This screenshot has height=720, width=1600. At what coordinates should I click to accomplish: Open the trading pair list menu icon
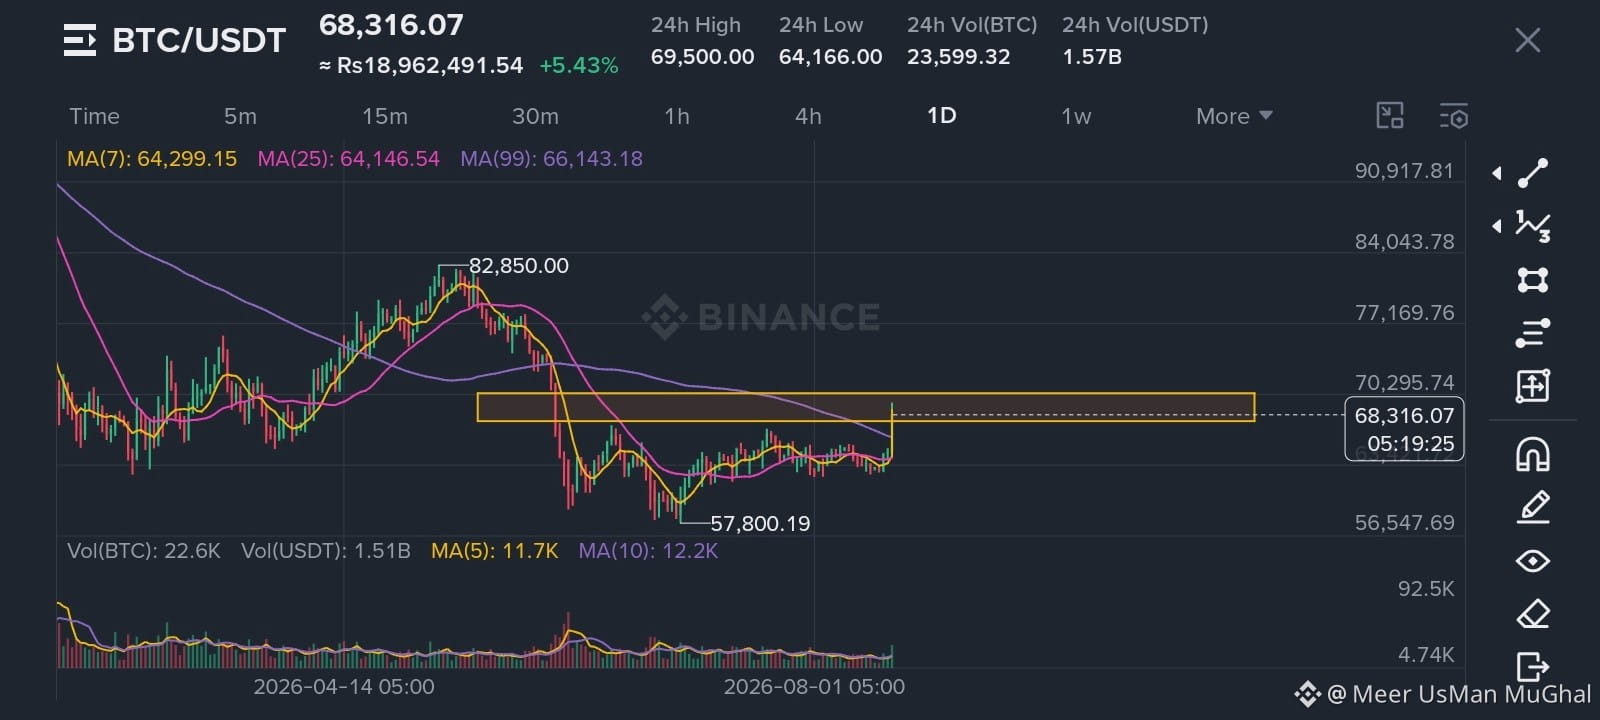coord(80,40)
